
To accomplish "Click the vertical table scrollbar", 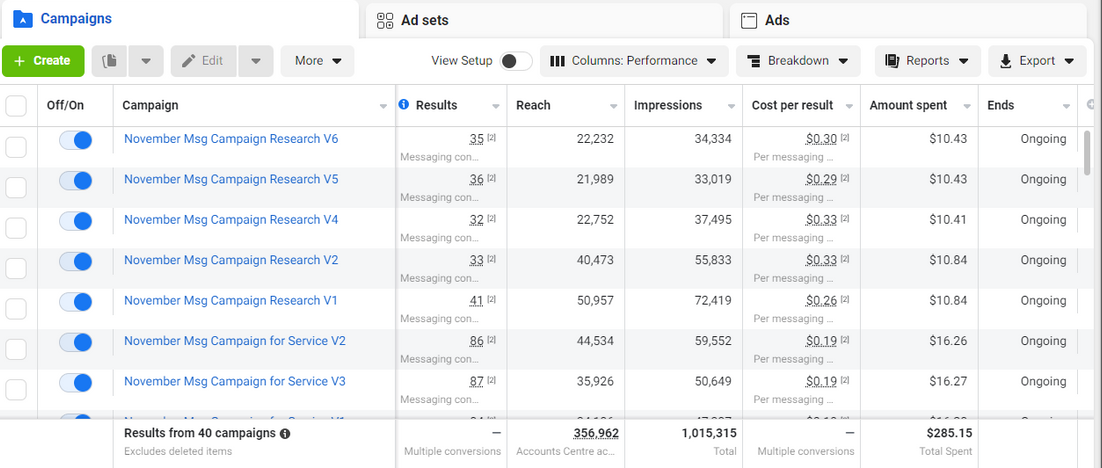I will click(1087, 152).
